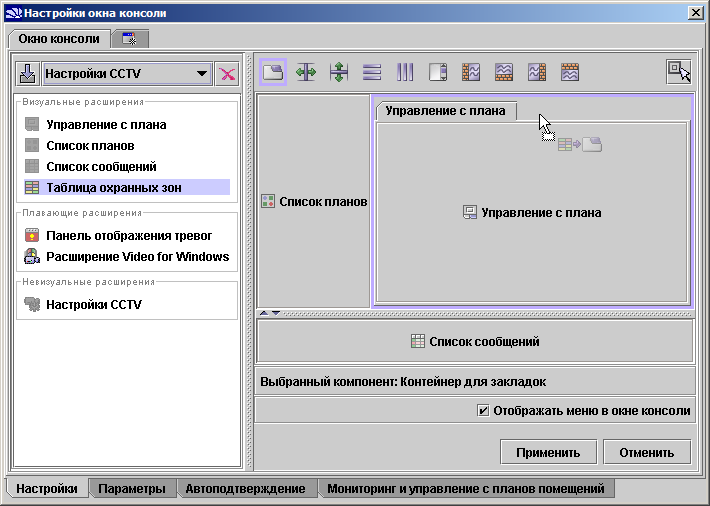This screenshot has height=506, width=710.
Task: Open the Автоподтверждение bottom tab
Action: pyautogui.click(x=245, y=489)
